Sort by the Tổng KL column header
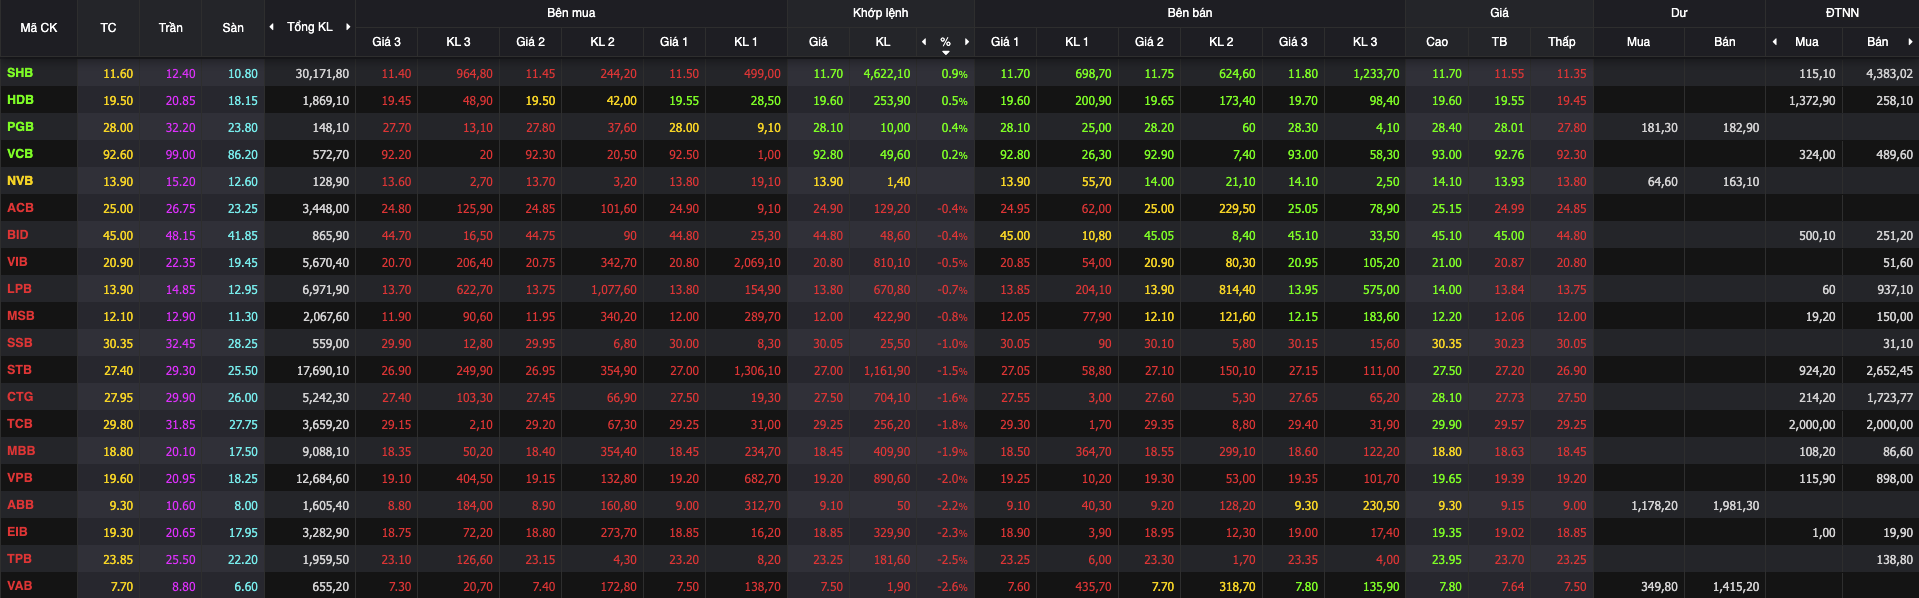This screenshot has width=1919, height=598. [x=310, y=27]
